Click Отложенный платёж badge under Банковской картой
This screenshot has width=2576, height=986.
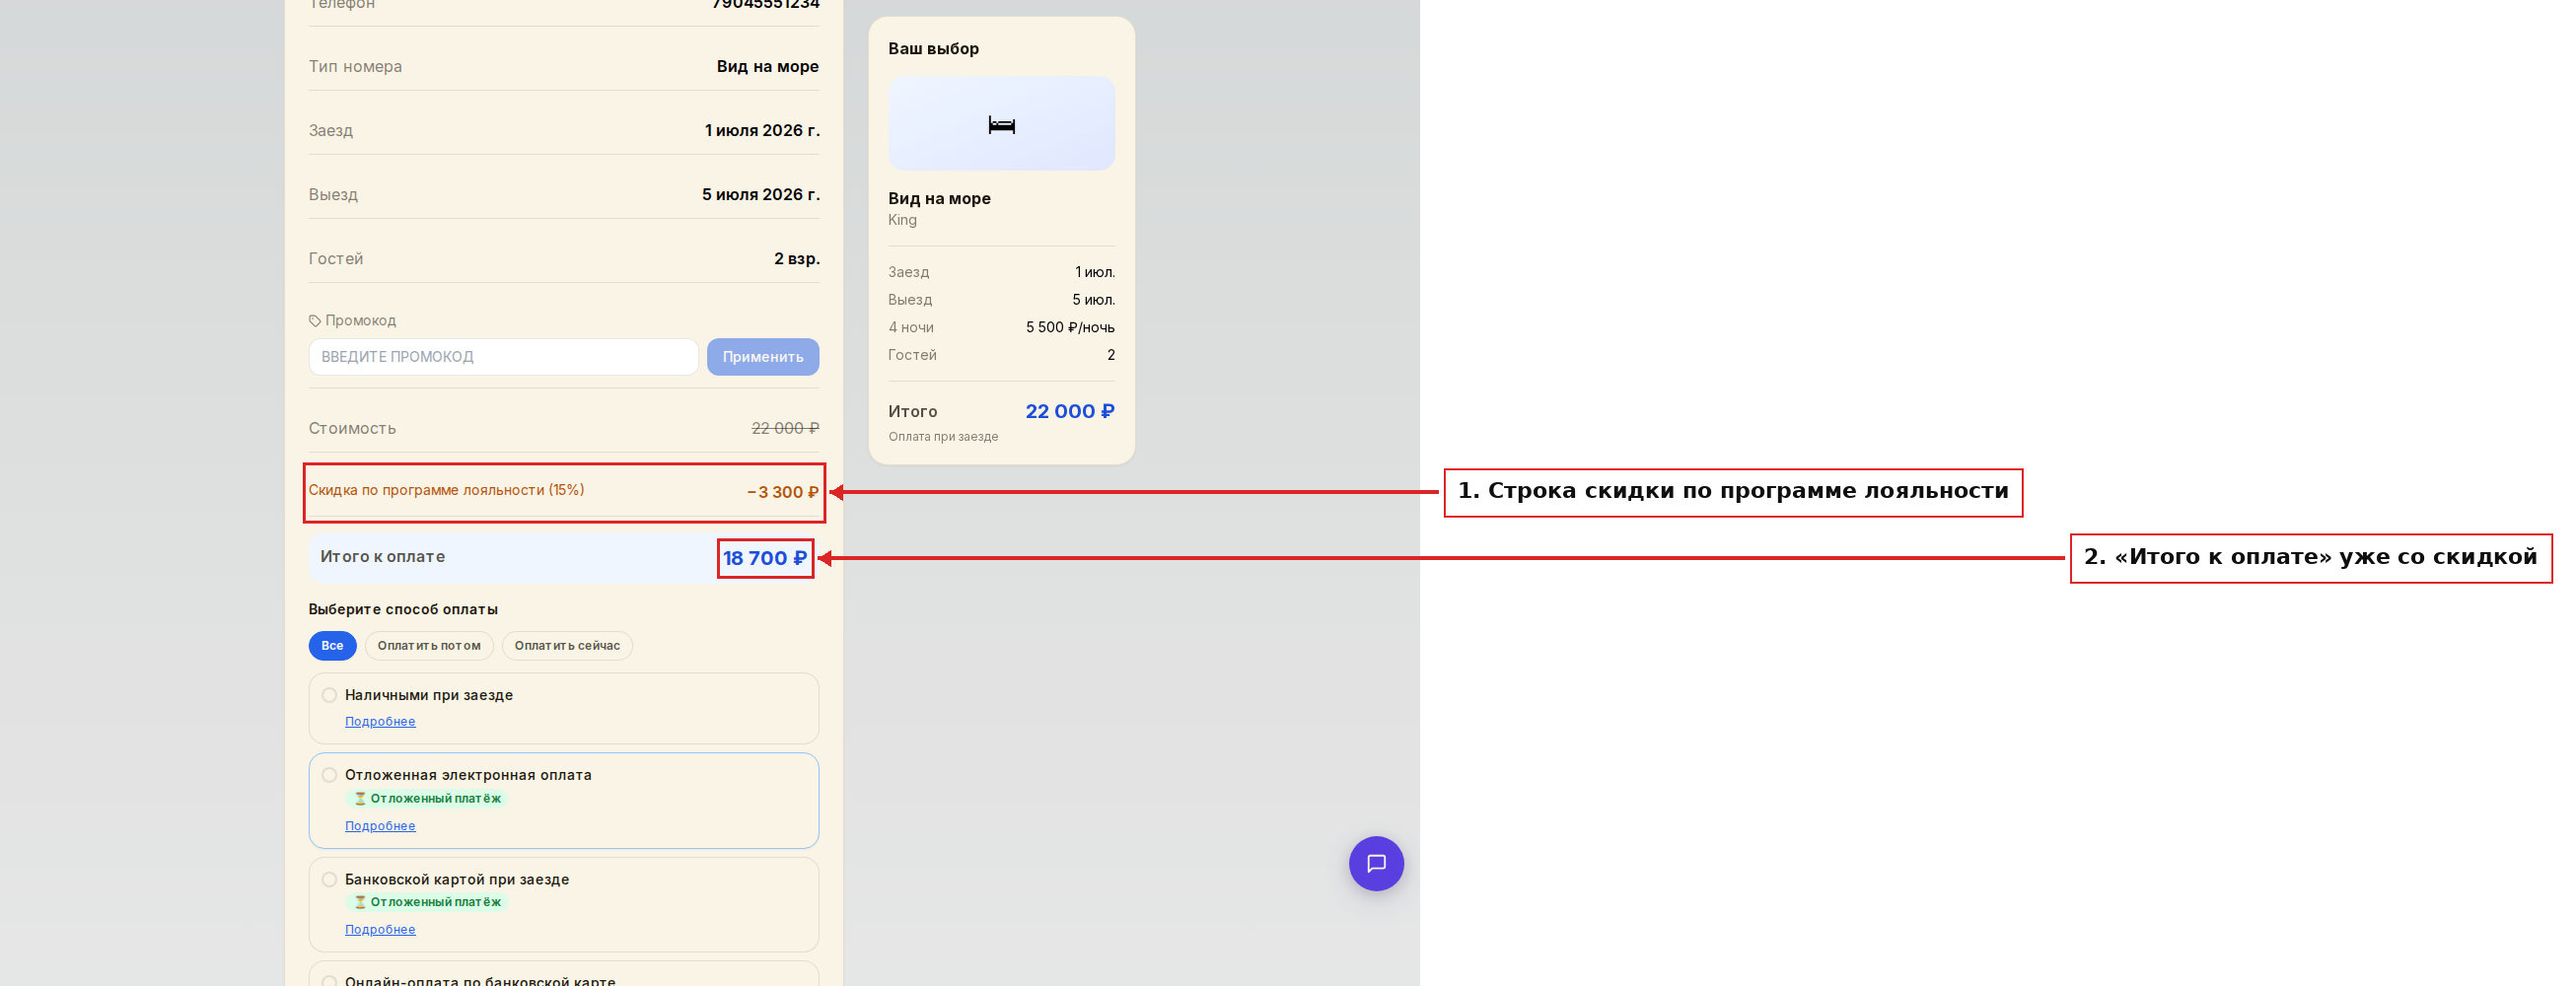point(427,902)
